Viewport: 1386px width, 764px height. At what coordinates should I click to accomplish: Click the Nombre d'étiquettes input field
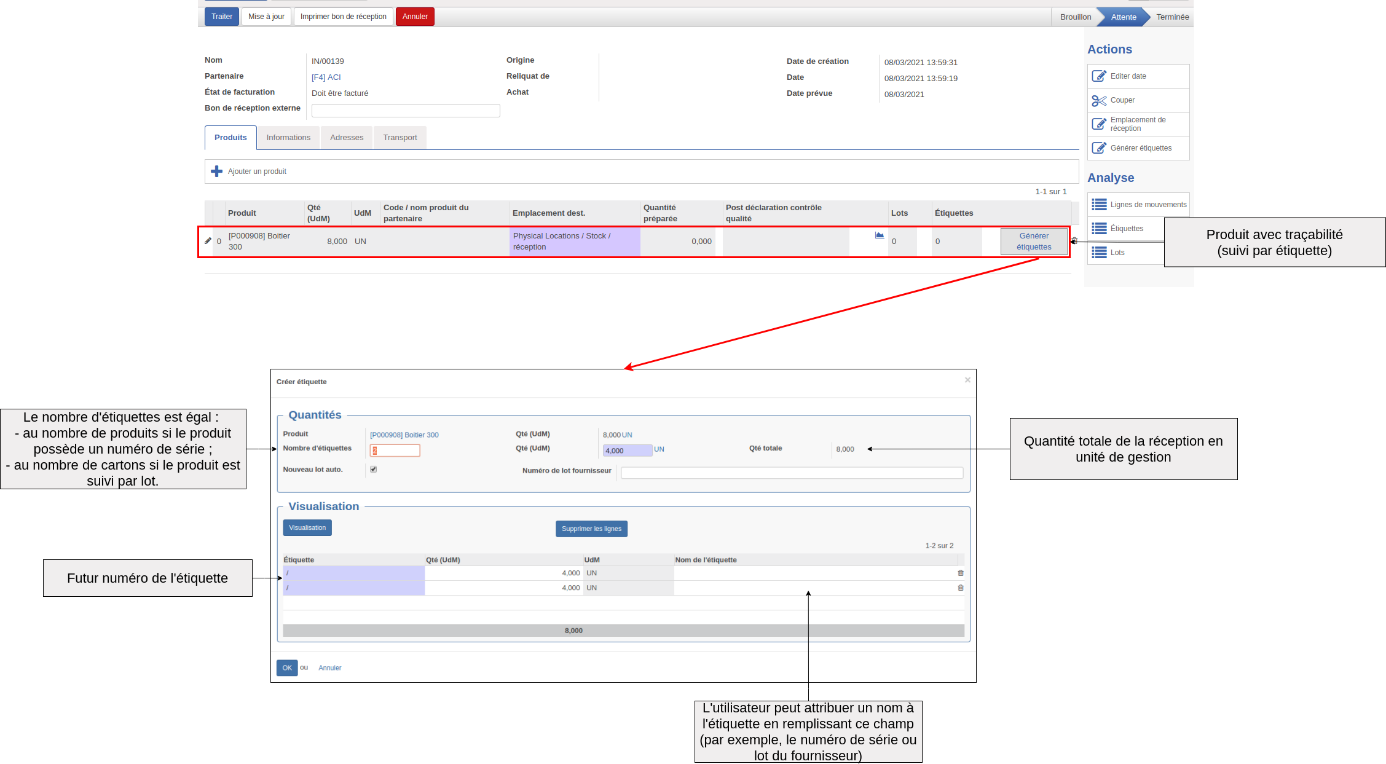(x=395, y=450)
